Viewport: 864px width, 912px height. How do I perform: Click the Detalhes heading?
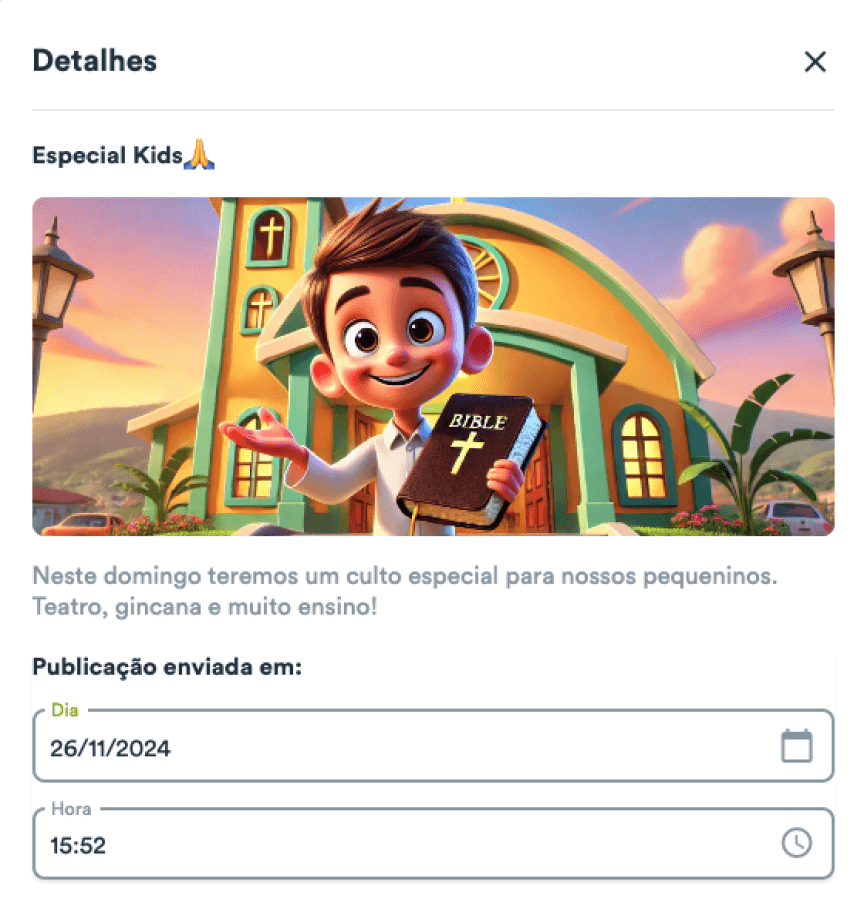tap(95, 60)
